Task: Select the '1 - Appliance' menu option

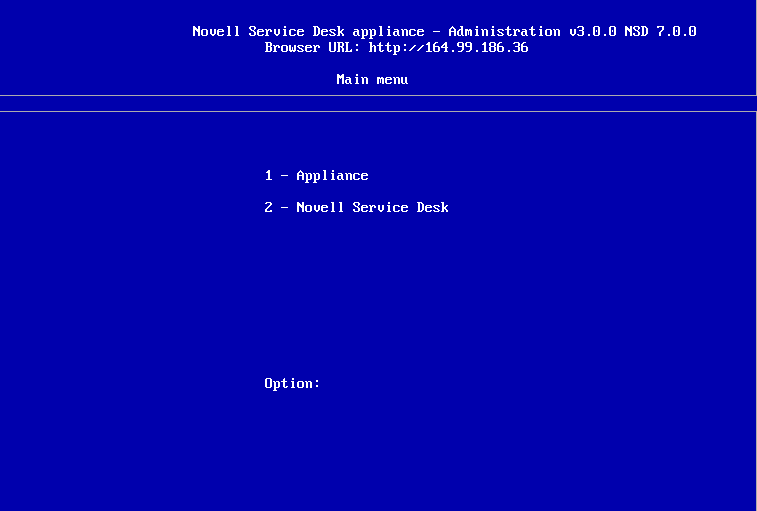Action: click(x=316, y=176)
